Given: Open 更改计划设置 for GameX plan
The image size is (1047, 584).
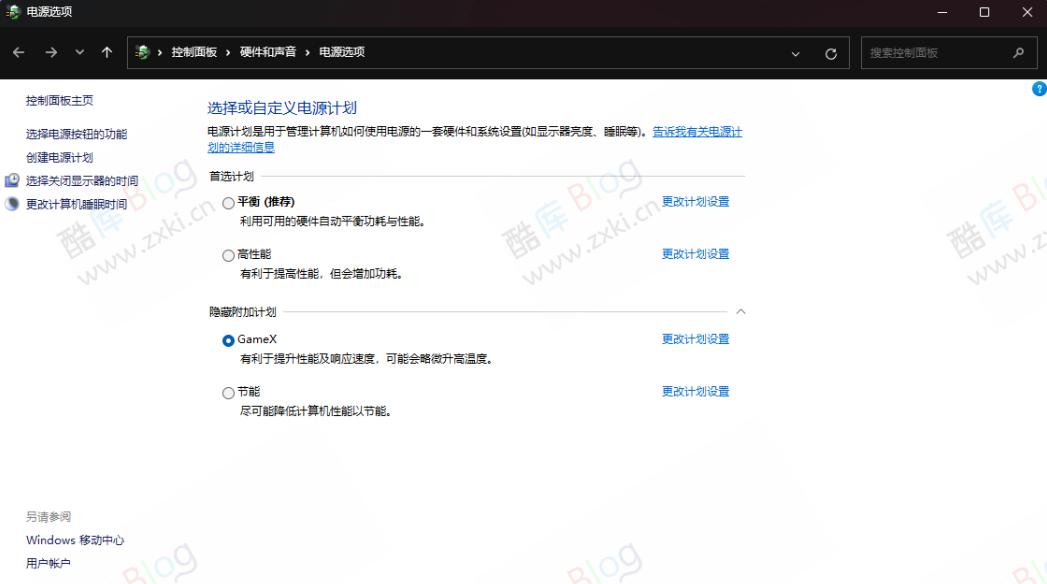Looking at the screenshot, I should (694, 339).
